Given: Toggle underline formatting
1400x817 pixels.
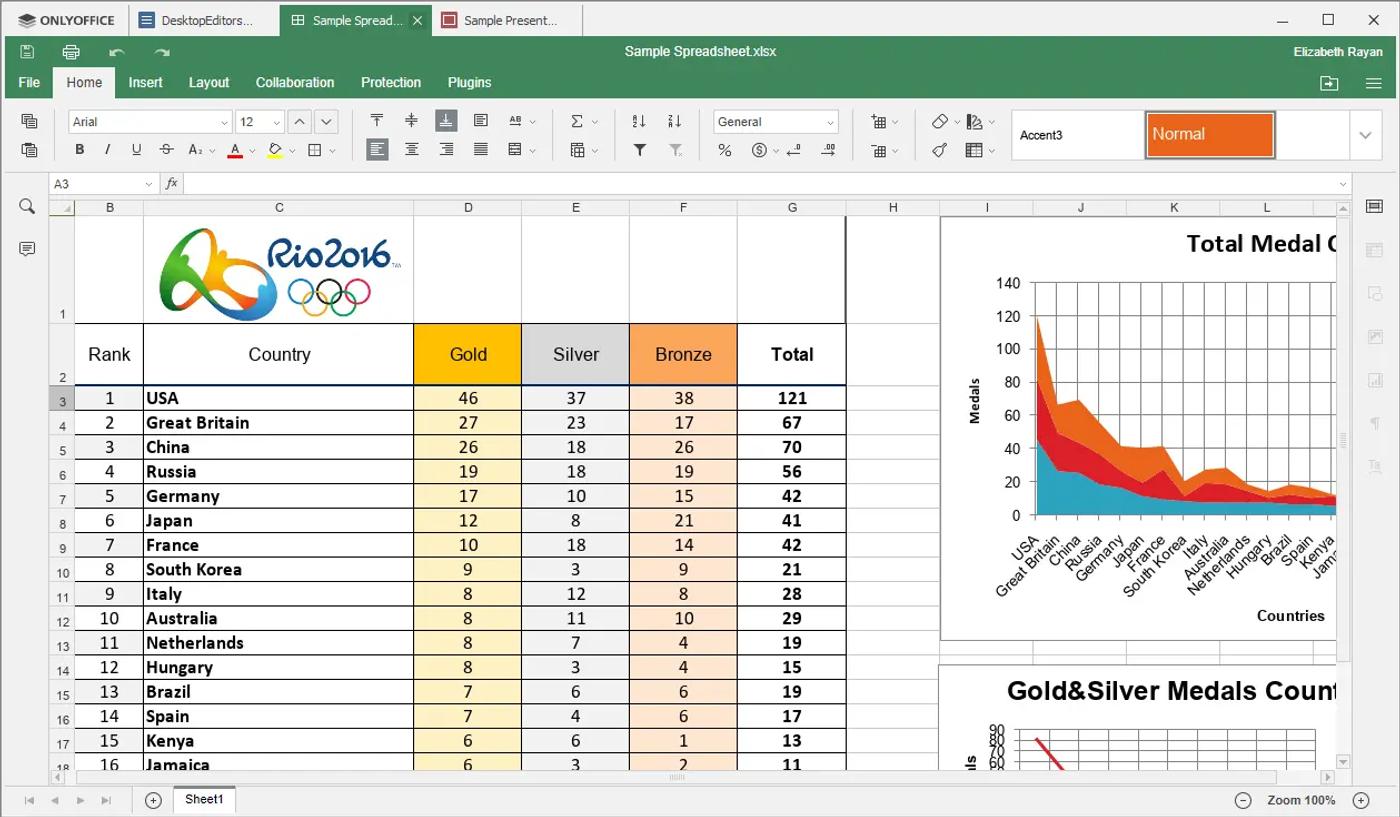Looking at the screenshot, I should coord(135,148).
